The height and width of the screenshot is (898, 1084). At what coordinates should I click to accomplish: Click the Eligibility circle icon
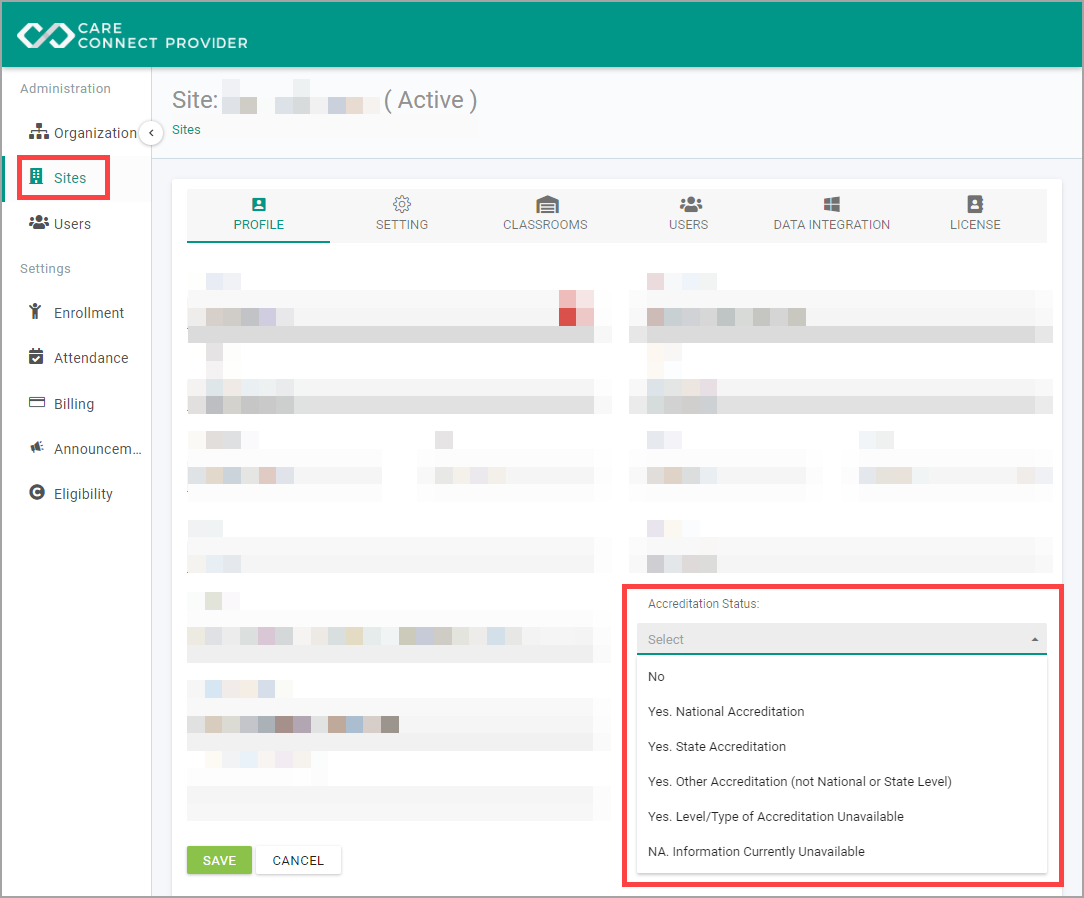coord(37,492)
